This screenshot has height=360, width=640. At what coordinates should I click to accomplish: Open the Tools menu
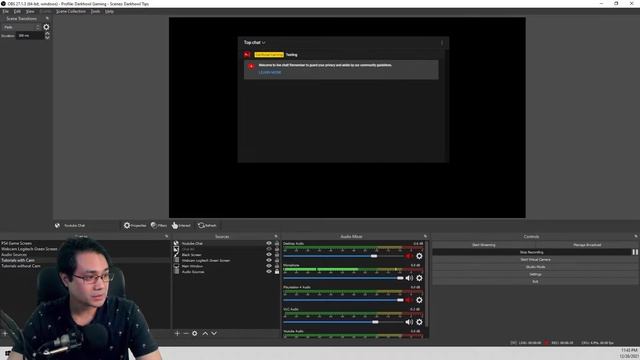tap(95, 11)
